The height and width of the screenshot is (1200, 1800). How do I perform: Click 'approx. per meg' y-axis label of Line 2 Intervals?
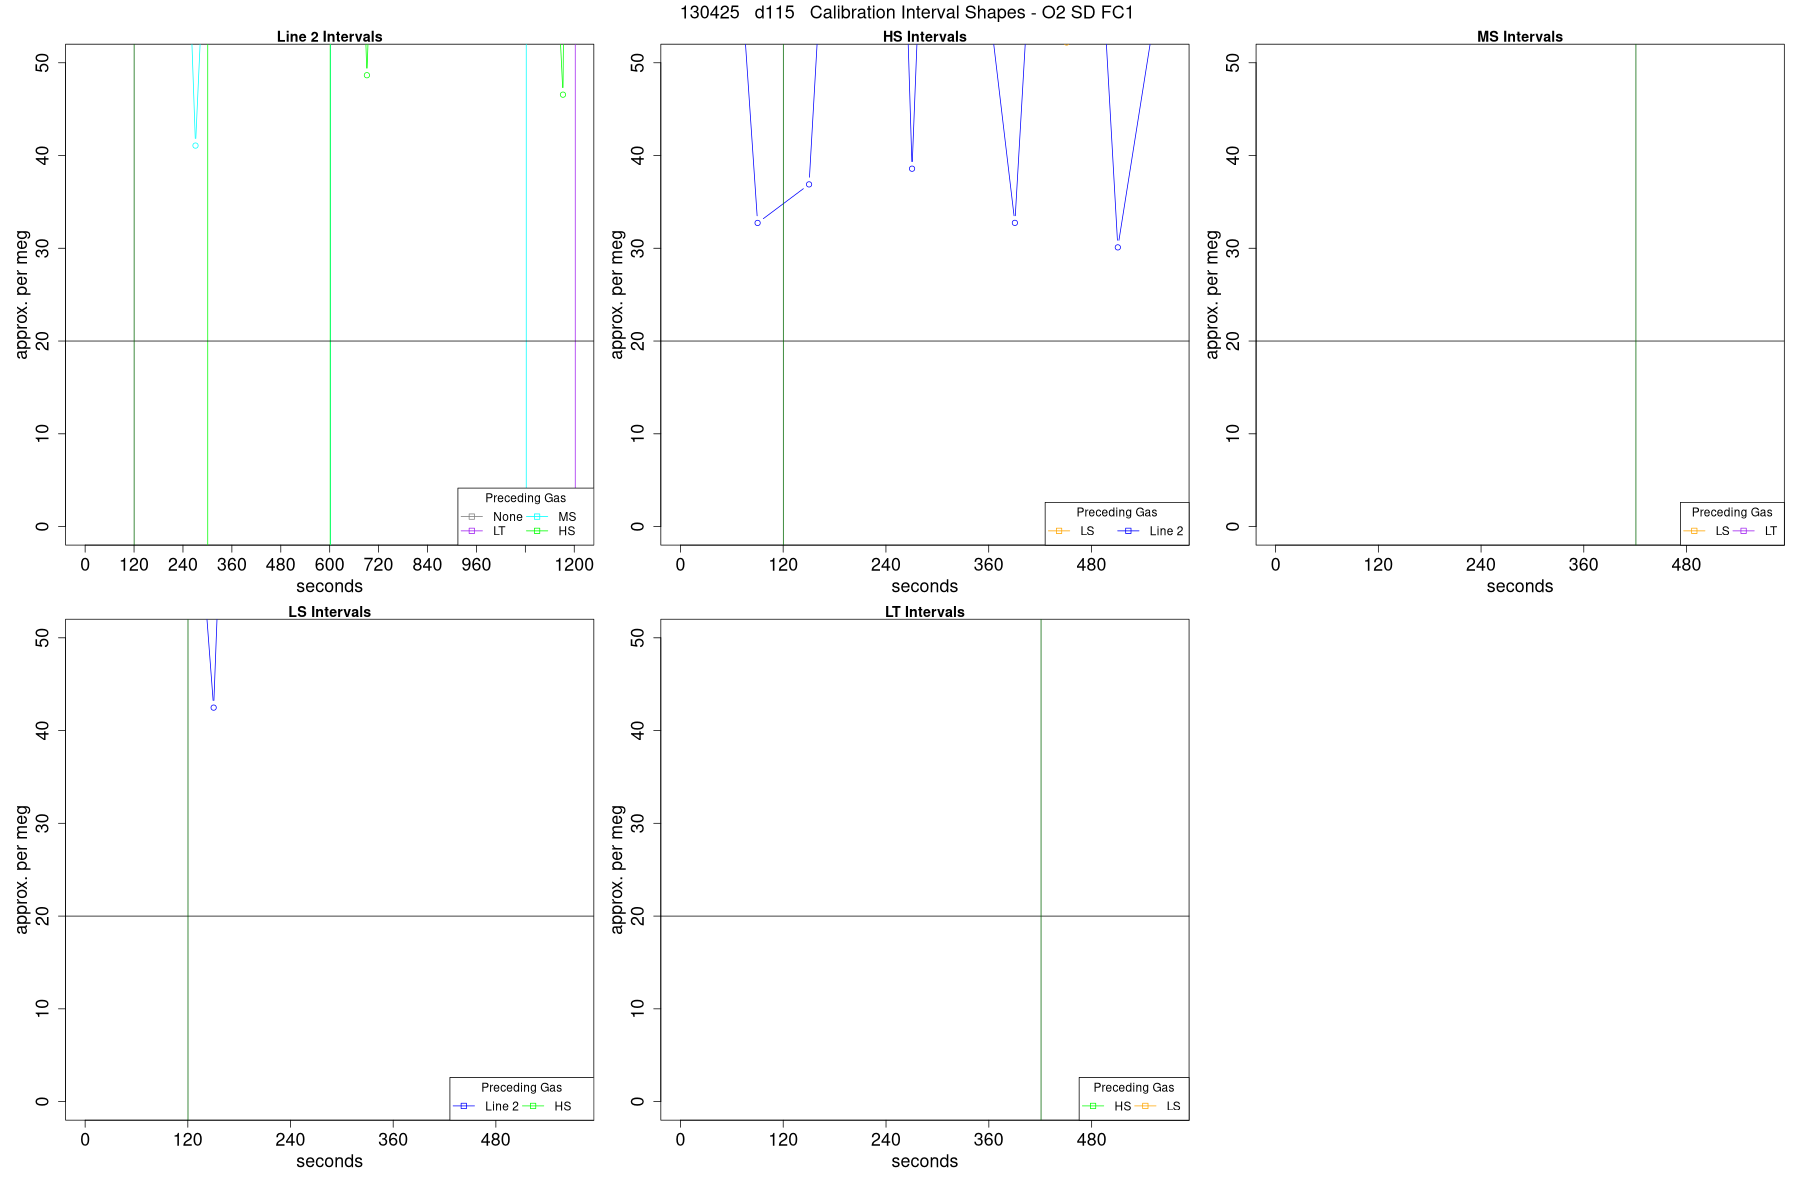tap(22, 294)
